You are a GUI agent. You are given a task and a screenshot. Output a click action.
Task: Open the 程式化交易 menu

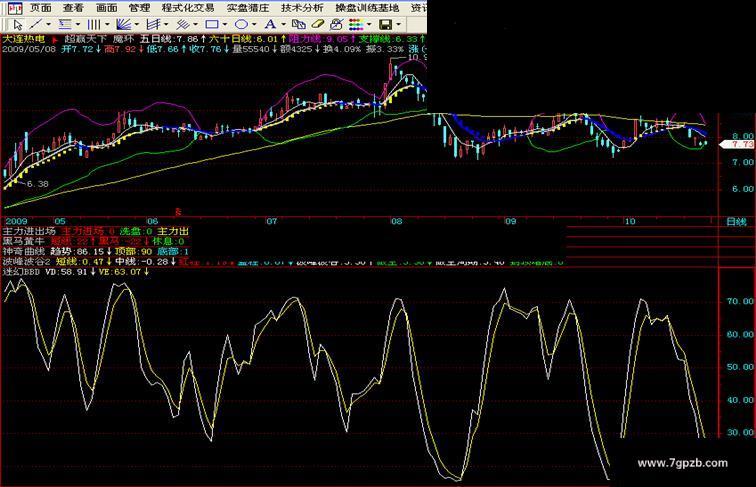pyautogui.click(x=188, y=8)
